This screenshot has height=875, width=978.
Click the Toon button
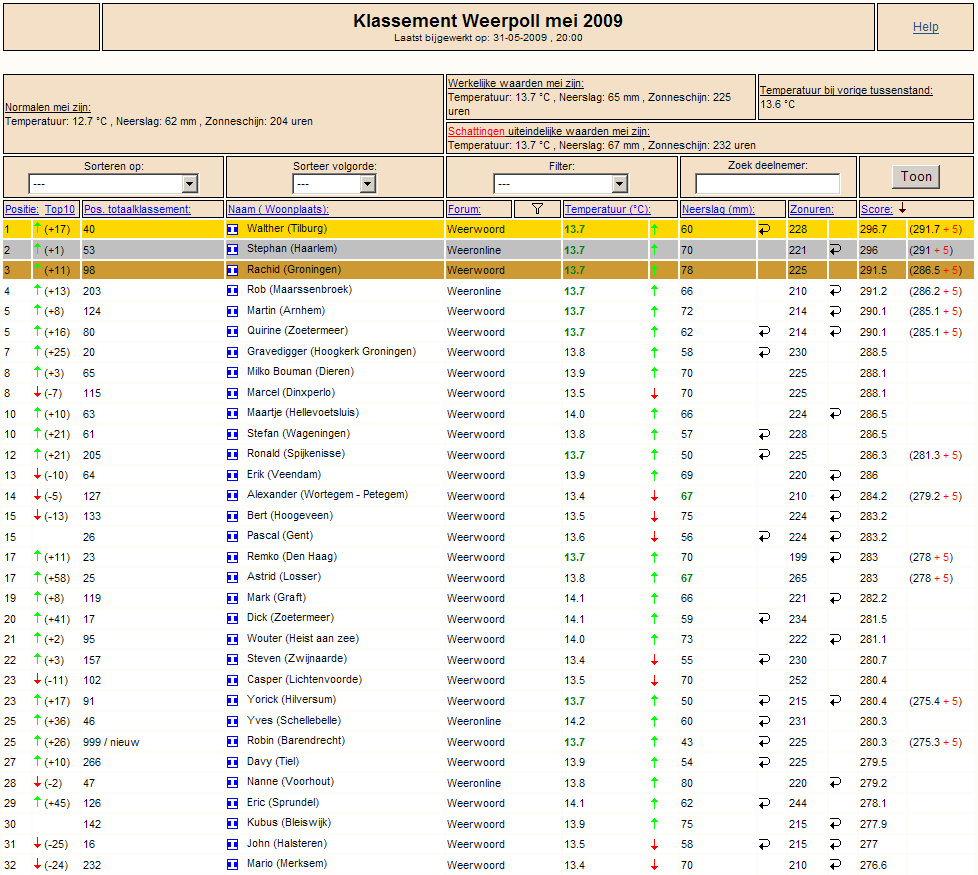[916, 176]
